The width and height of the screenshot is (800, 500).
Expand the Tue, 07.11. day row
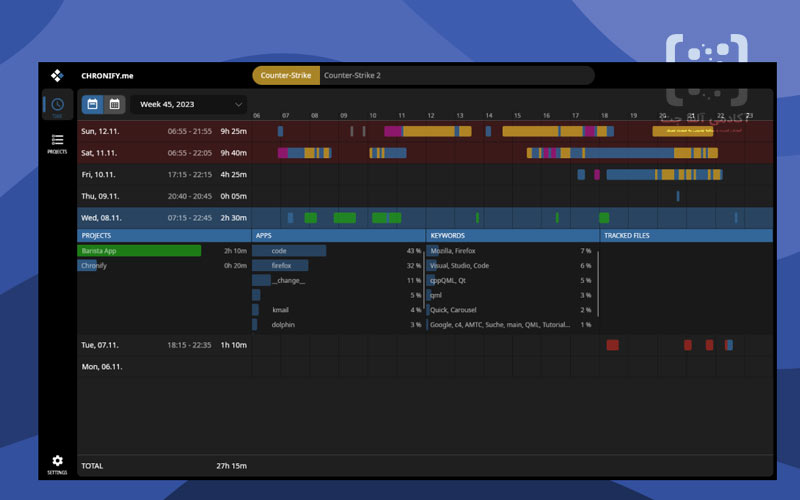[425, 345]
